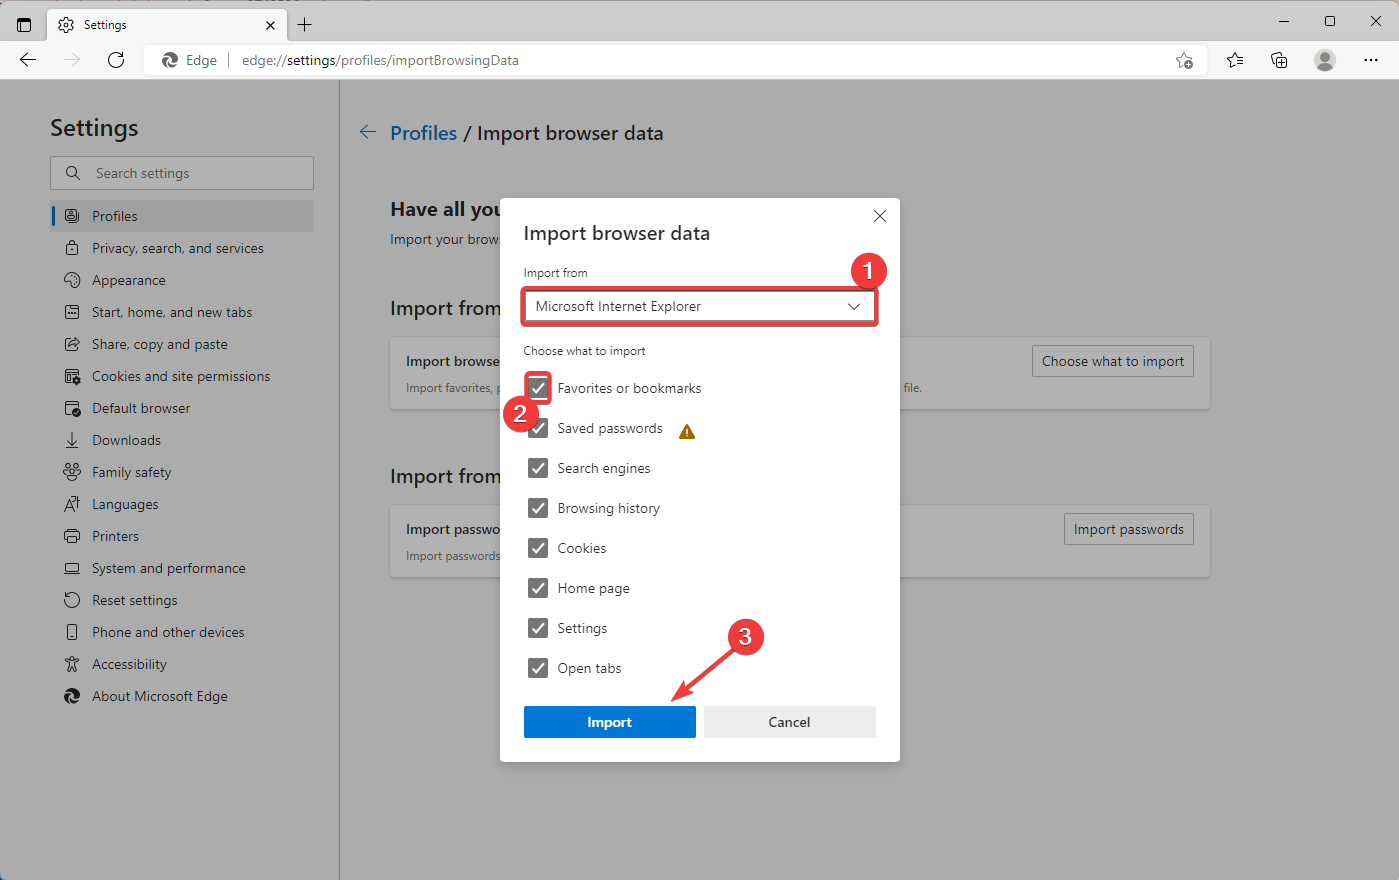Close the Import browser data dialog
Viewport: 1399px width, 880px height.
(880, 216)
